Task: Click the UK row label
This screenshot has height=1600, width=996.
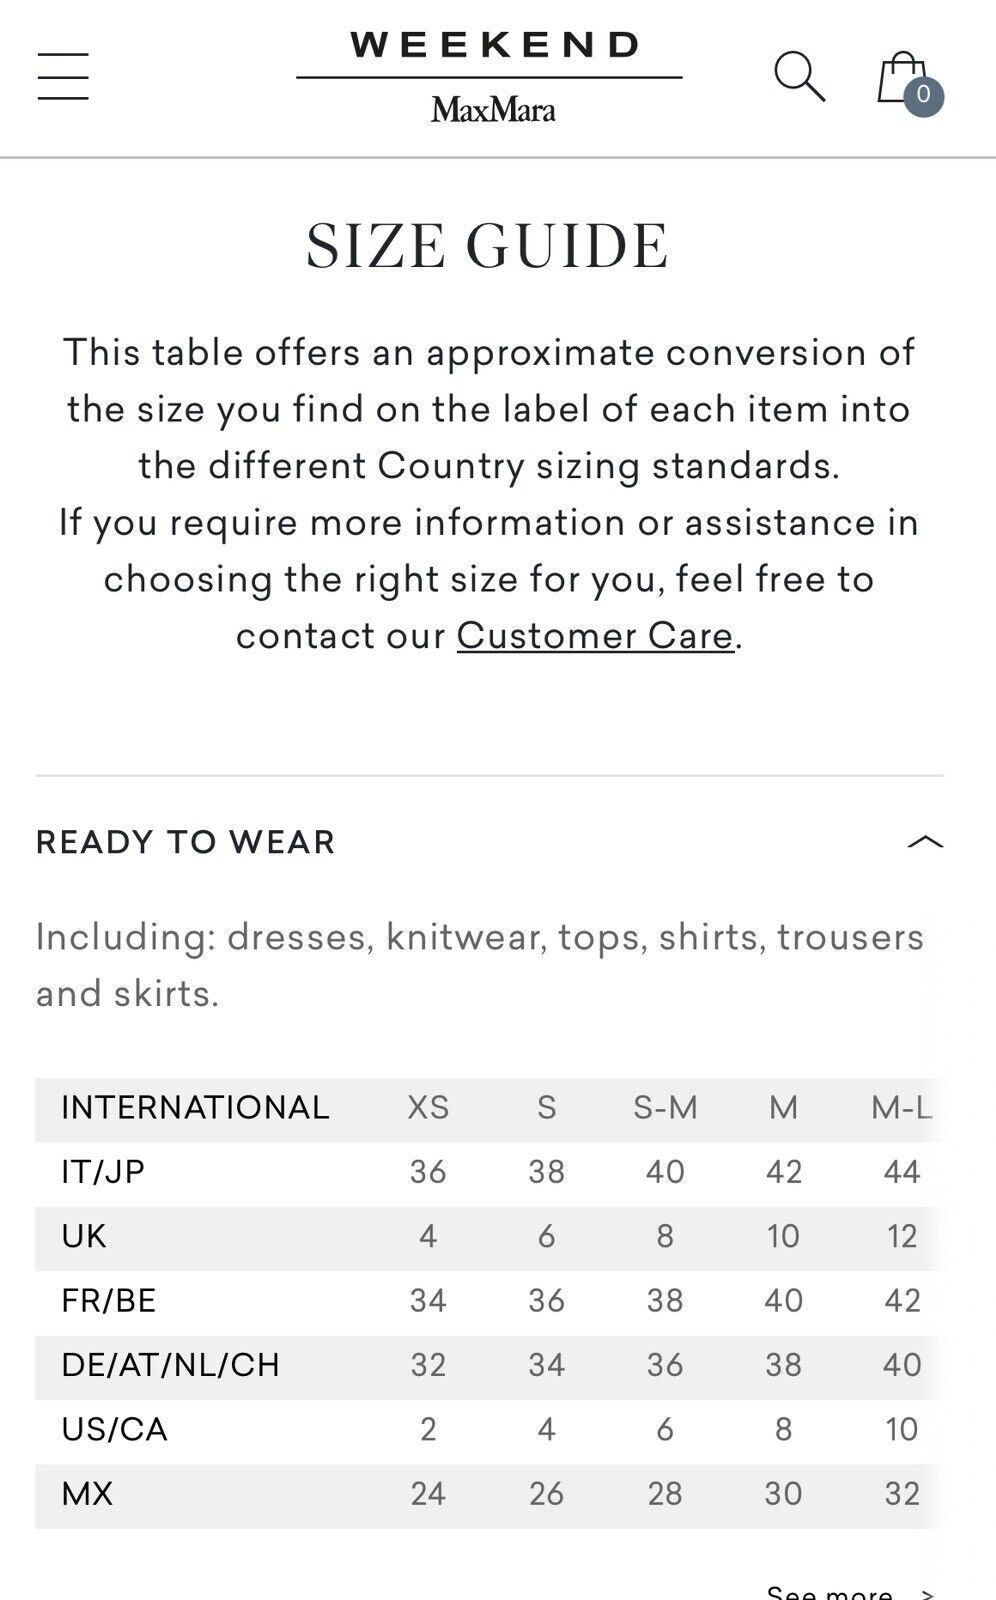Action: pos(84,1236)
